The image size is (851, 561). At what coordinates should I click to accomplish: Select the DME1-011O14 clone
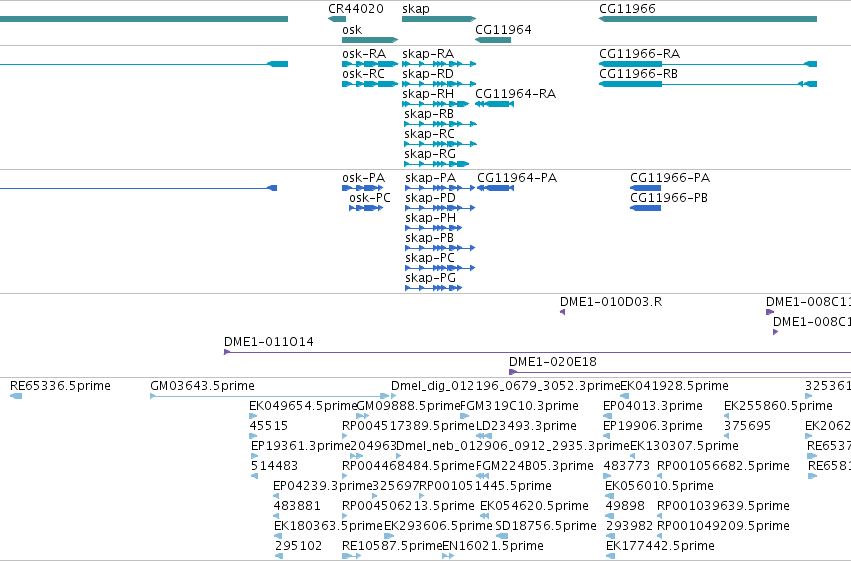coord(537,352)
